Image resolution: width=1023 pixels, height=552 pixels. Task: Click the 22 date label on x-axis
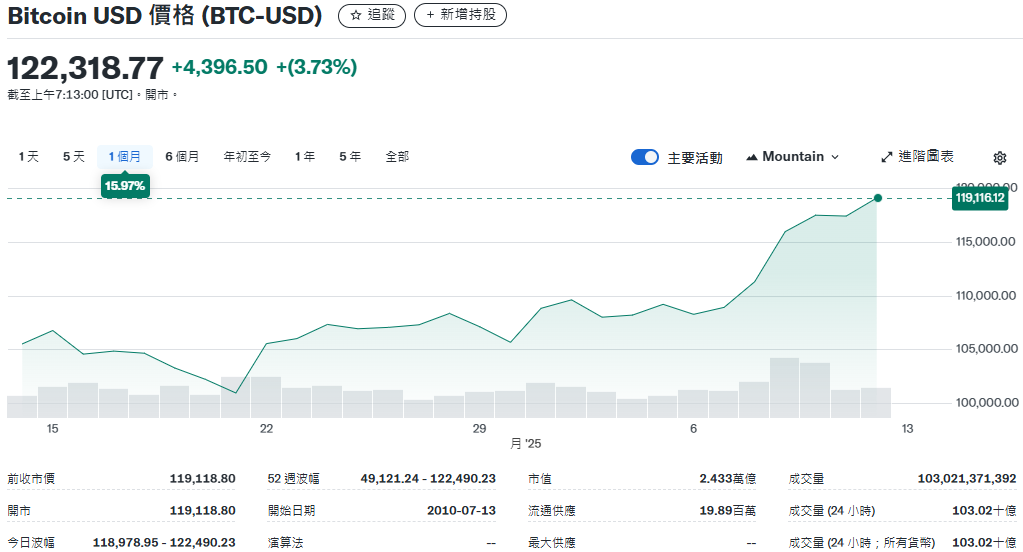[266, 429]
